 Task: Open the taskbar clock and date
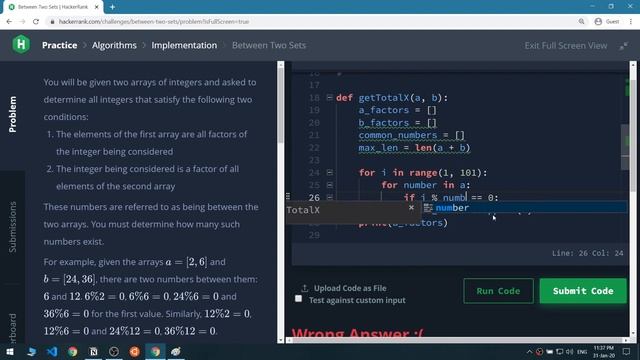(604, 352)
